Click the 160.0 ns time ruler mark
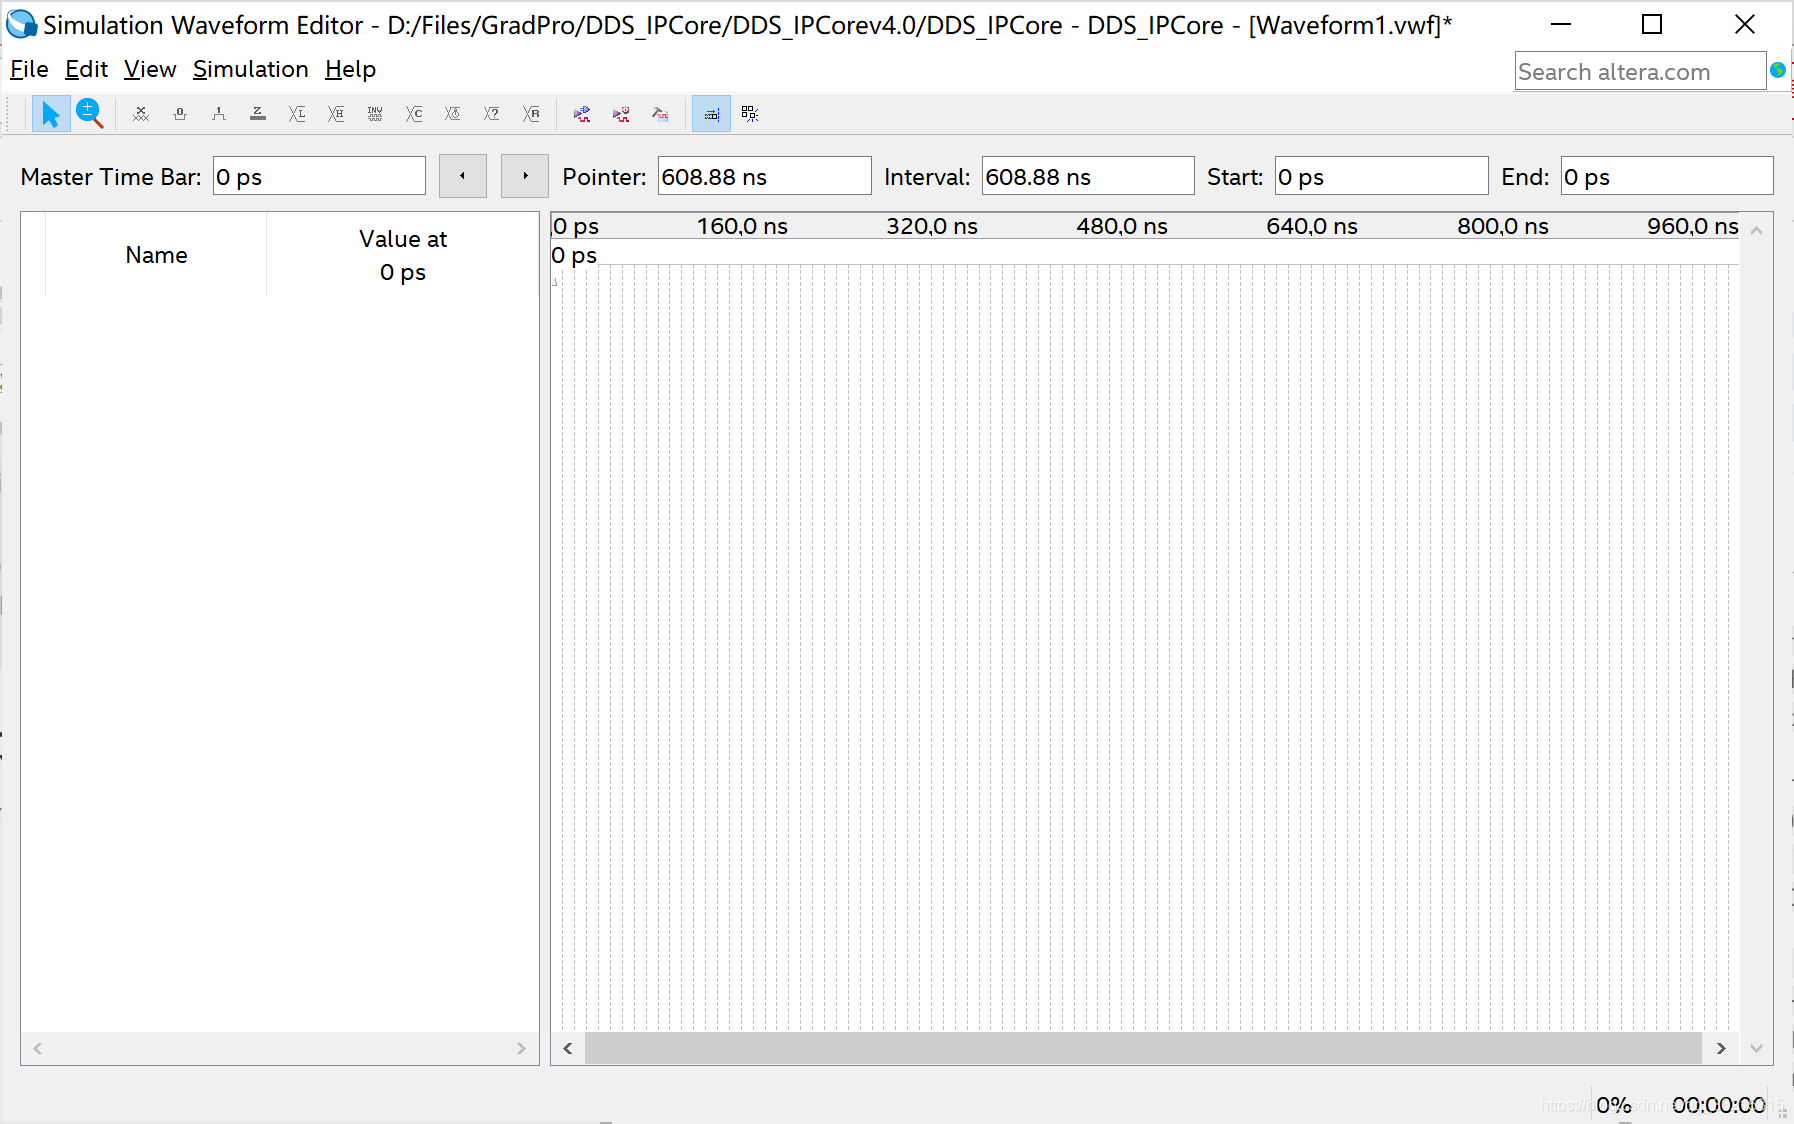 (742, 226)
